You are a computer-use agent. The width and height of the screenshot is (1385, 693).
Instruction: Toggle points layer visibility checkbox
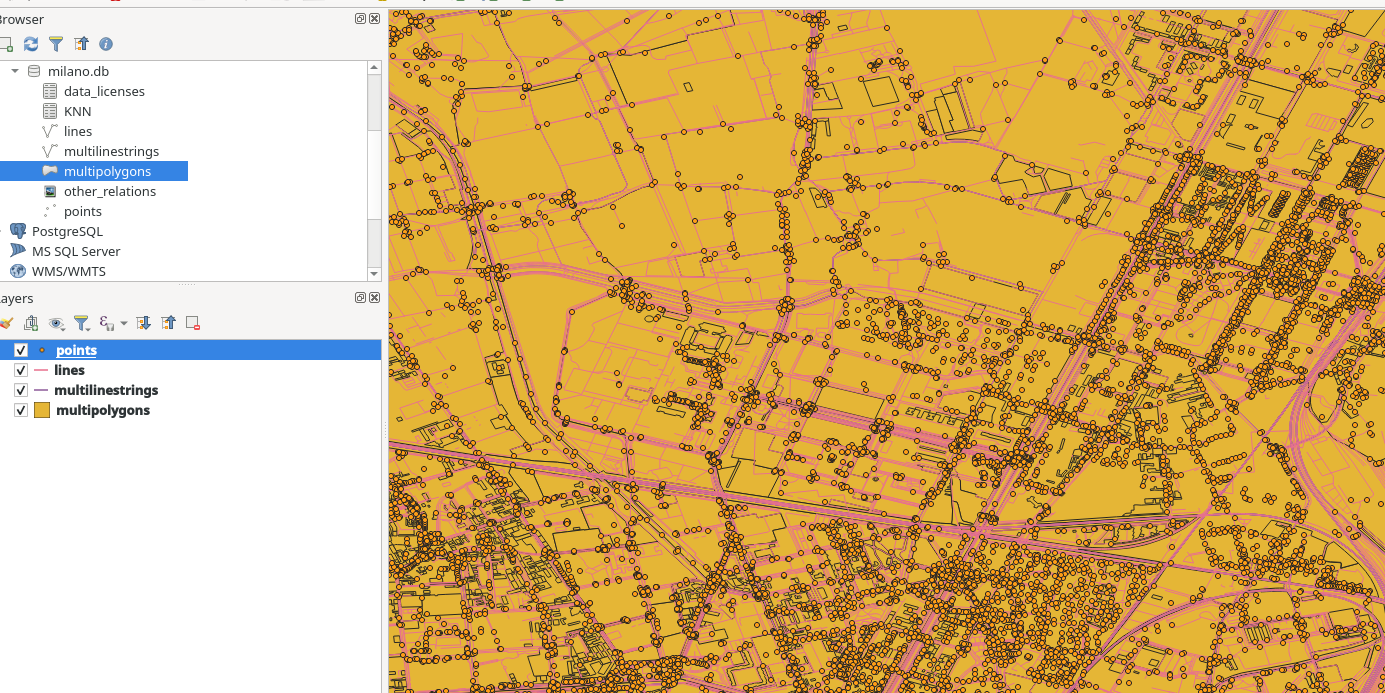21,350
